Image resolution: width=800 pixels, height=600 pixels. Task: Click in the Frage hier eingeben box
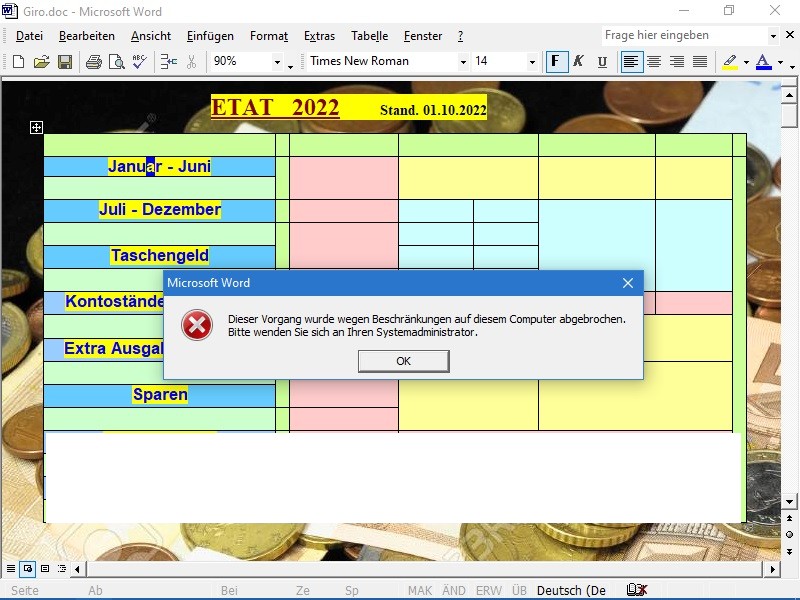684,35
